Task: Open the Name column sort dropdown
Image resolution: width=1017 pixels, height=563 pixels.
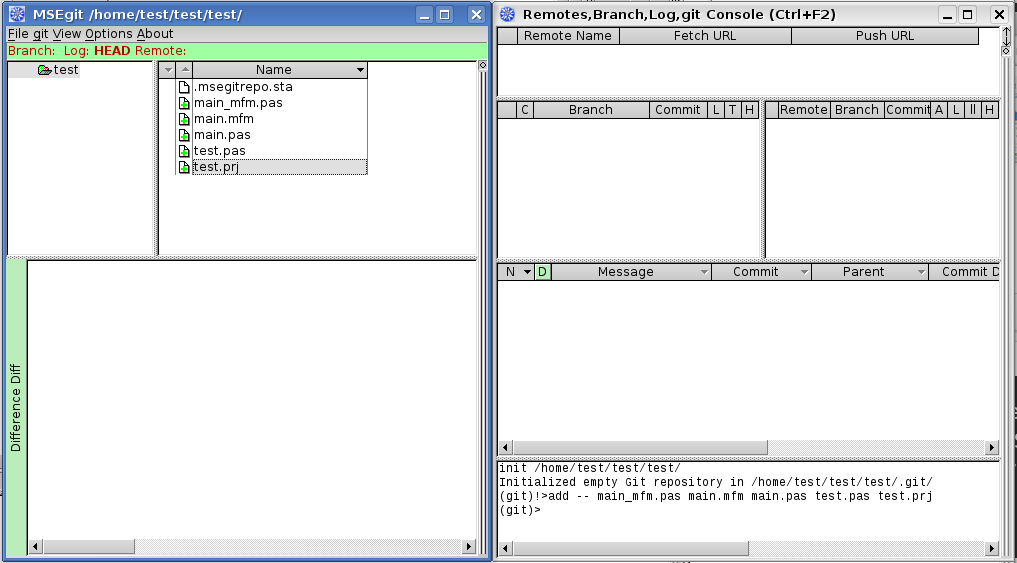Action: (360, 70)
